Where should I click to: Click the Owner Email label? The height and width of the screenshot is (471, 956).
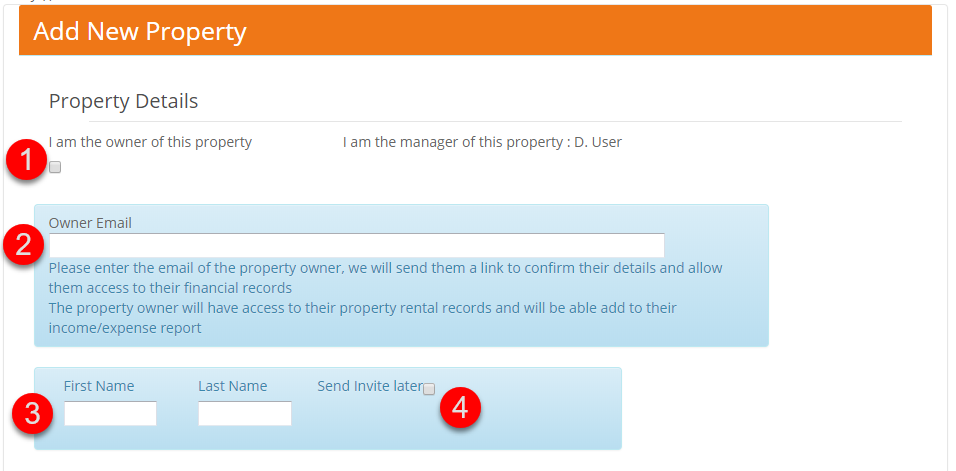click(90, 223)
